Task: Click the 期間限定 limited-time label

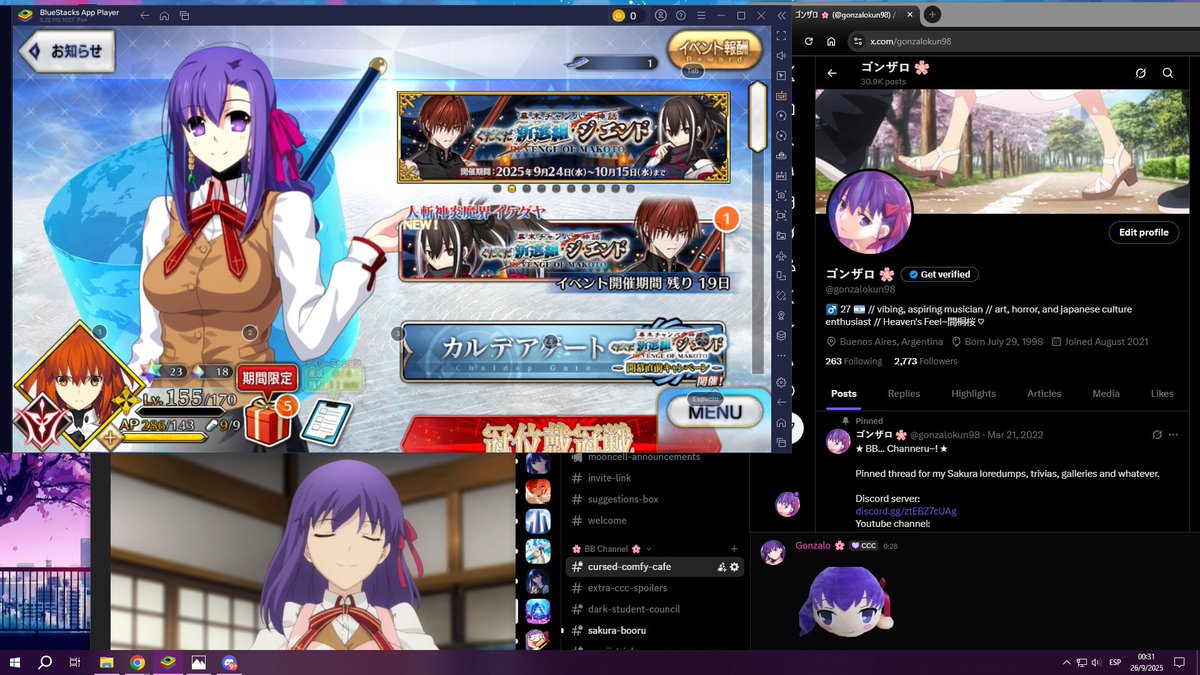Action: (x=267, y=377)
